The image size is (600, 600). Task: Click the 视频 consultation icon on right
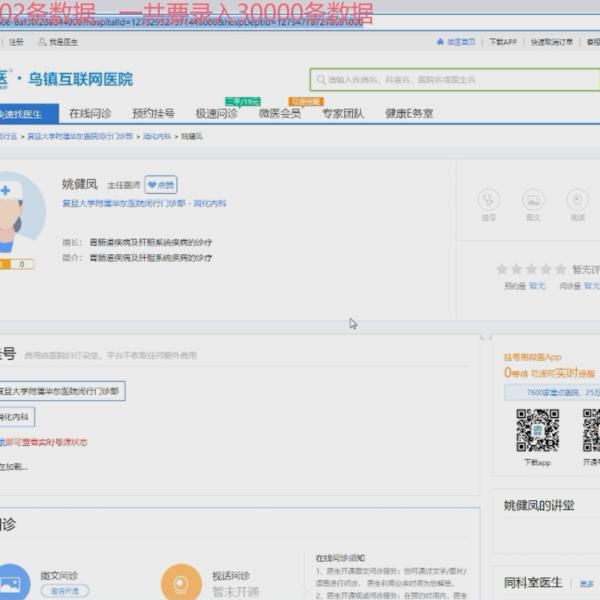[577, 200]
